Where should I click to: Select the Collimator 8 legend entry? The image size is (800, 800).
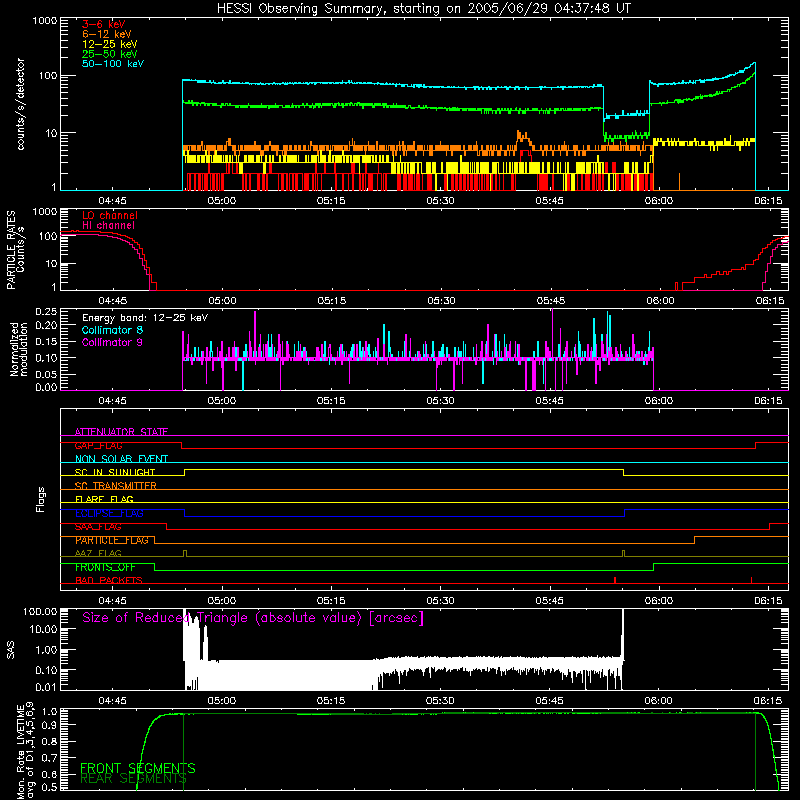coord(112,330)
